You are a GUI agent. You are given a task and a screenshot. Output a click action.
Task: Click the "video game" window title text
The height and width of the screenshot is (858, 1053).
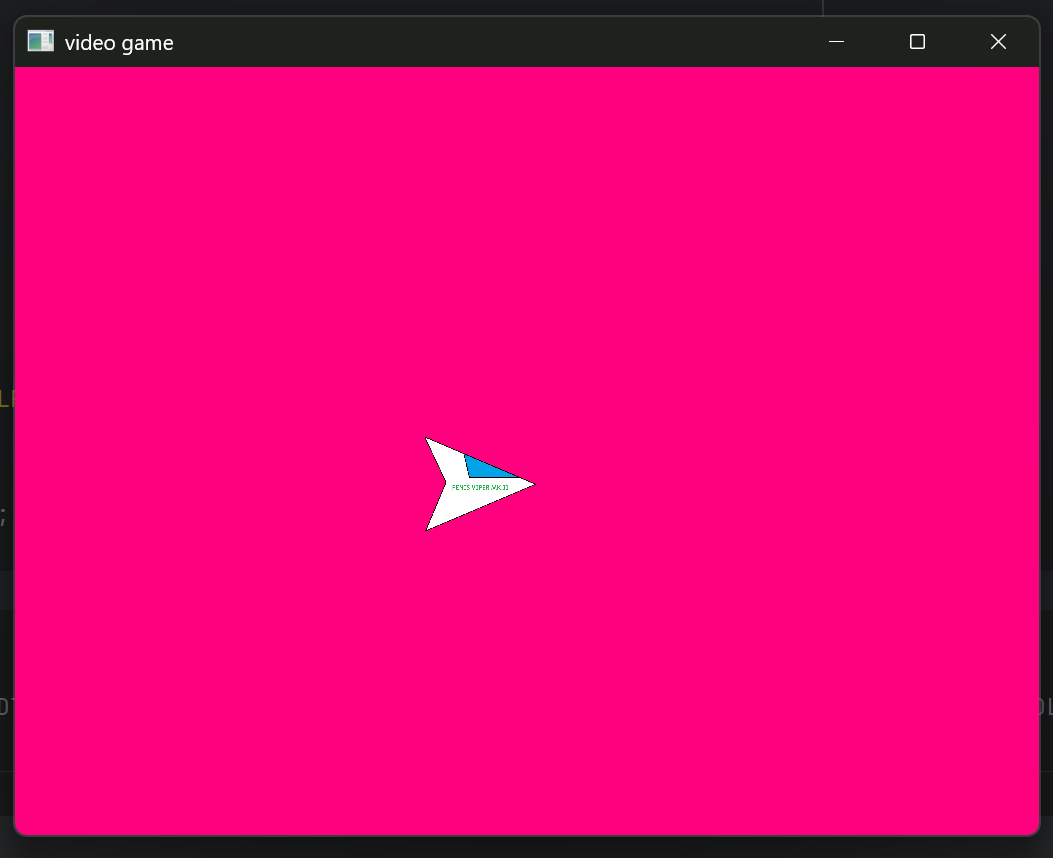tap(119, 43)
